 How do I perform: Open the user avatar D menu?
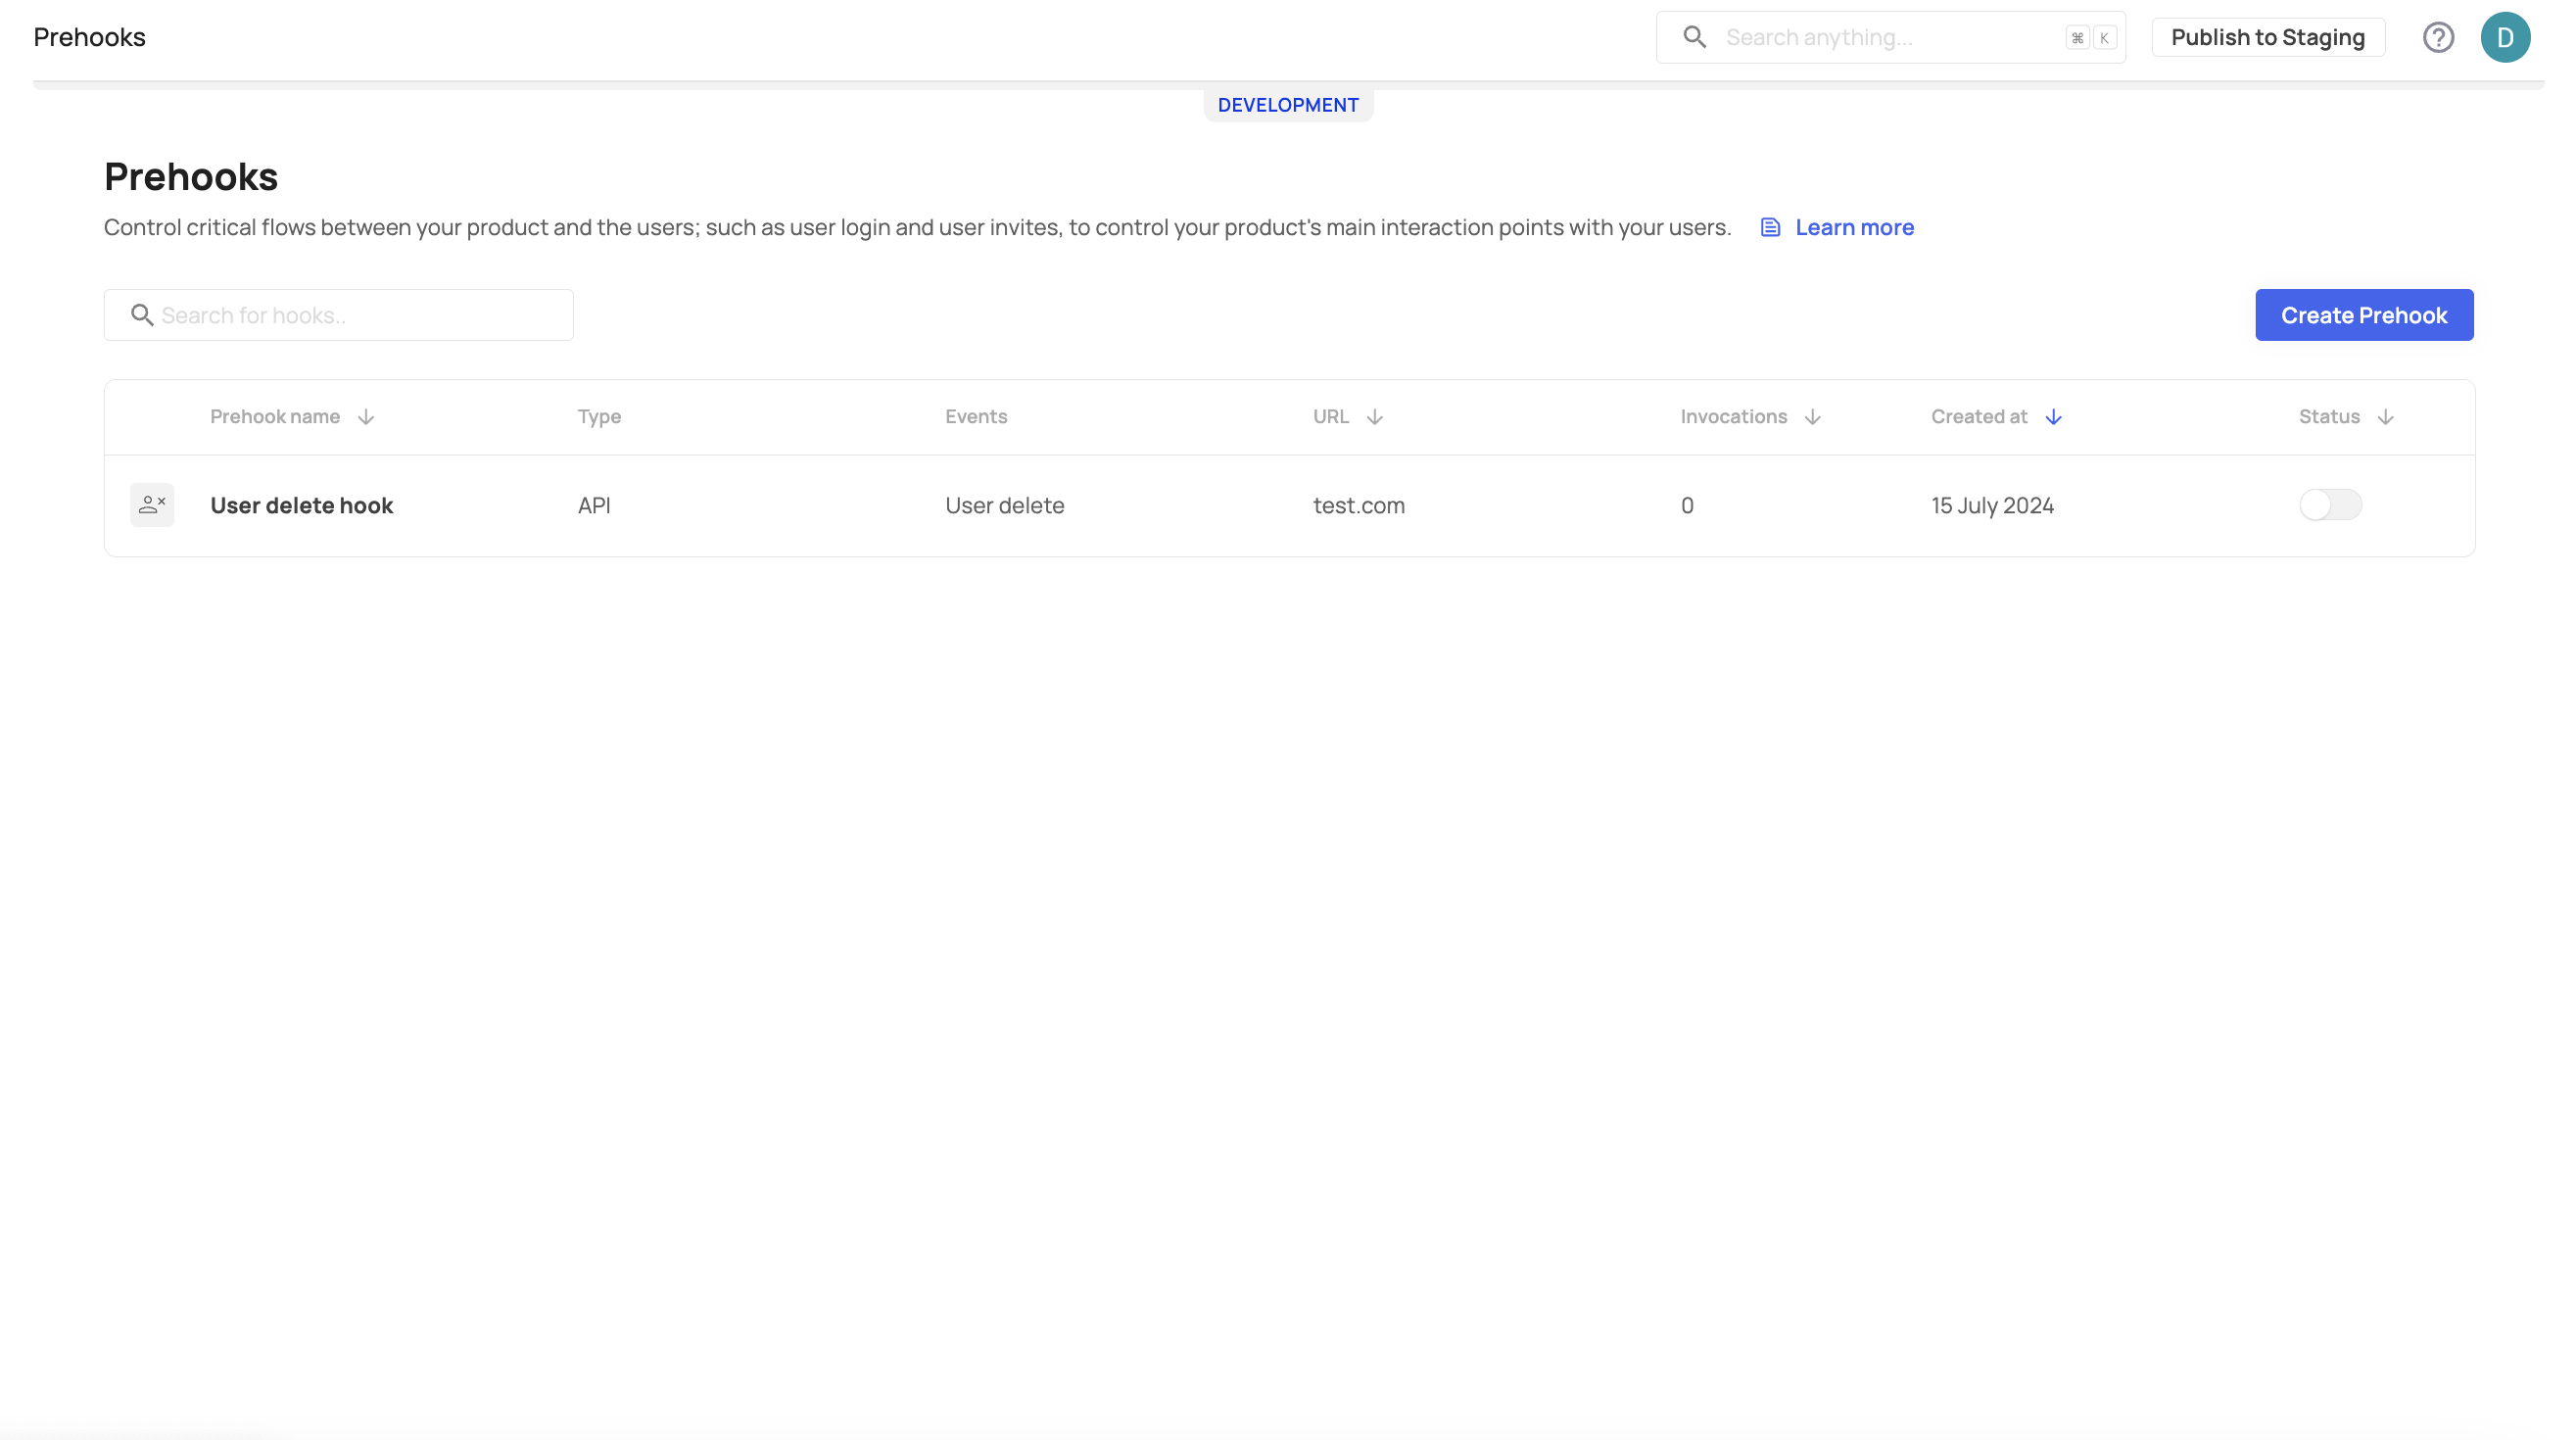click(2505, 38)
